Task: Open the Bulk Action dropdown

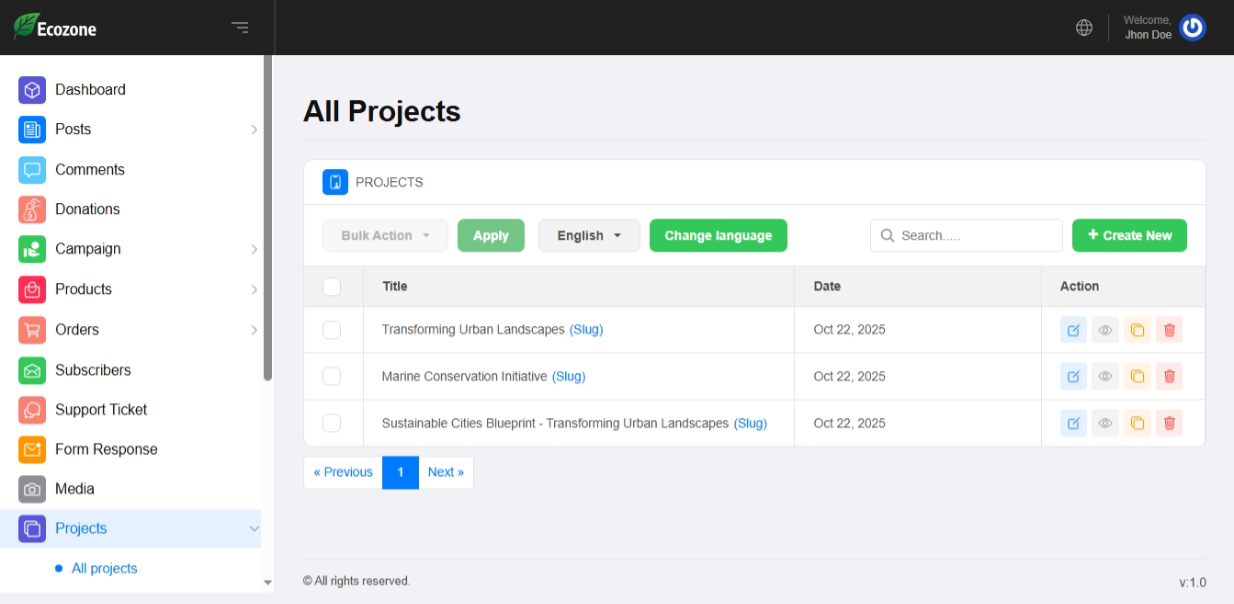Action: 385,236
